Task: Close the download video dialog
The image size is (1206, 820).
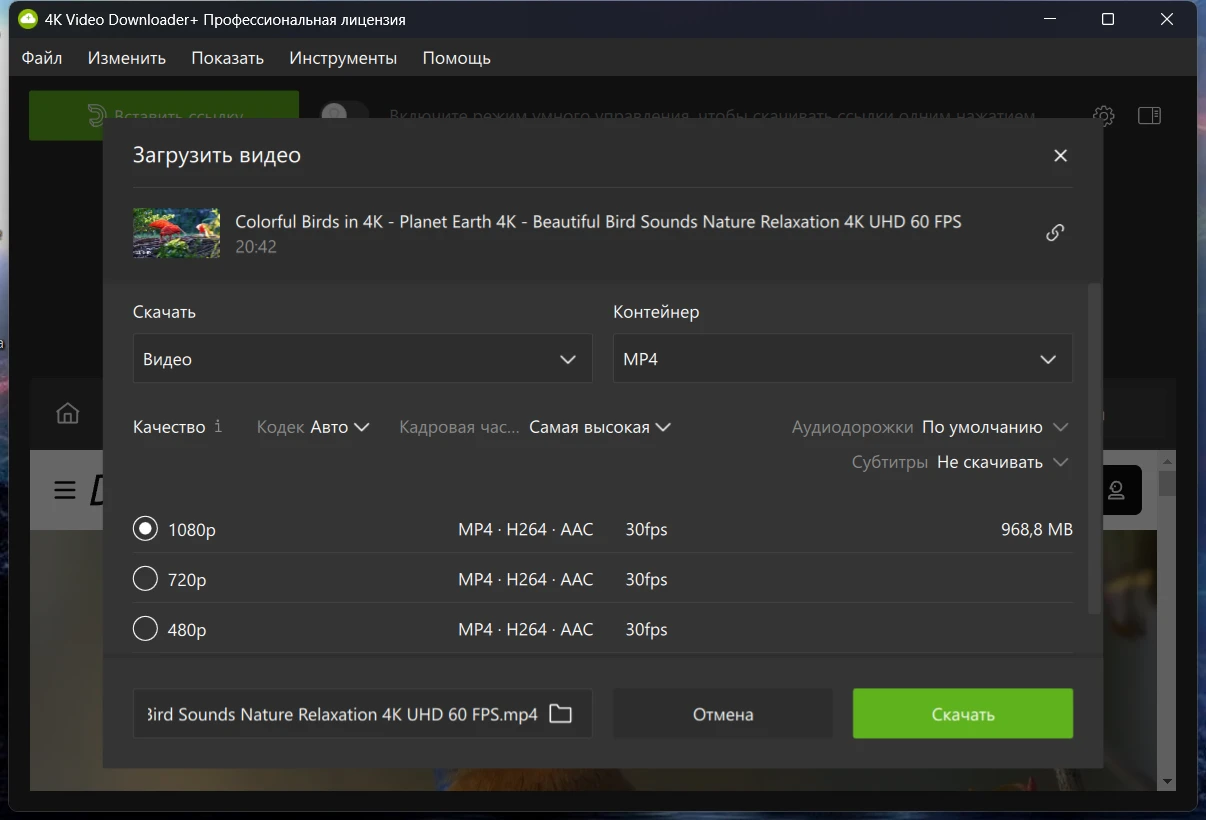Action: point(1060,156)
